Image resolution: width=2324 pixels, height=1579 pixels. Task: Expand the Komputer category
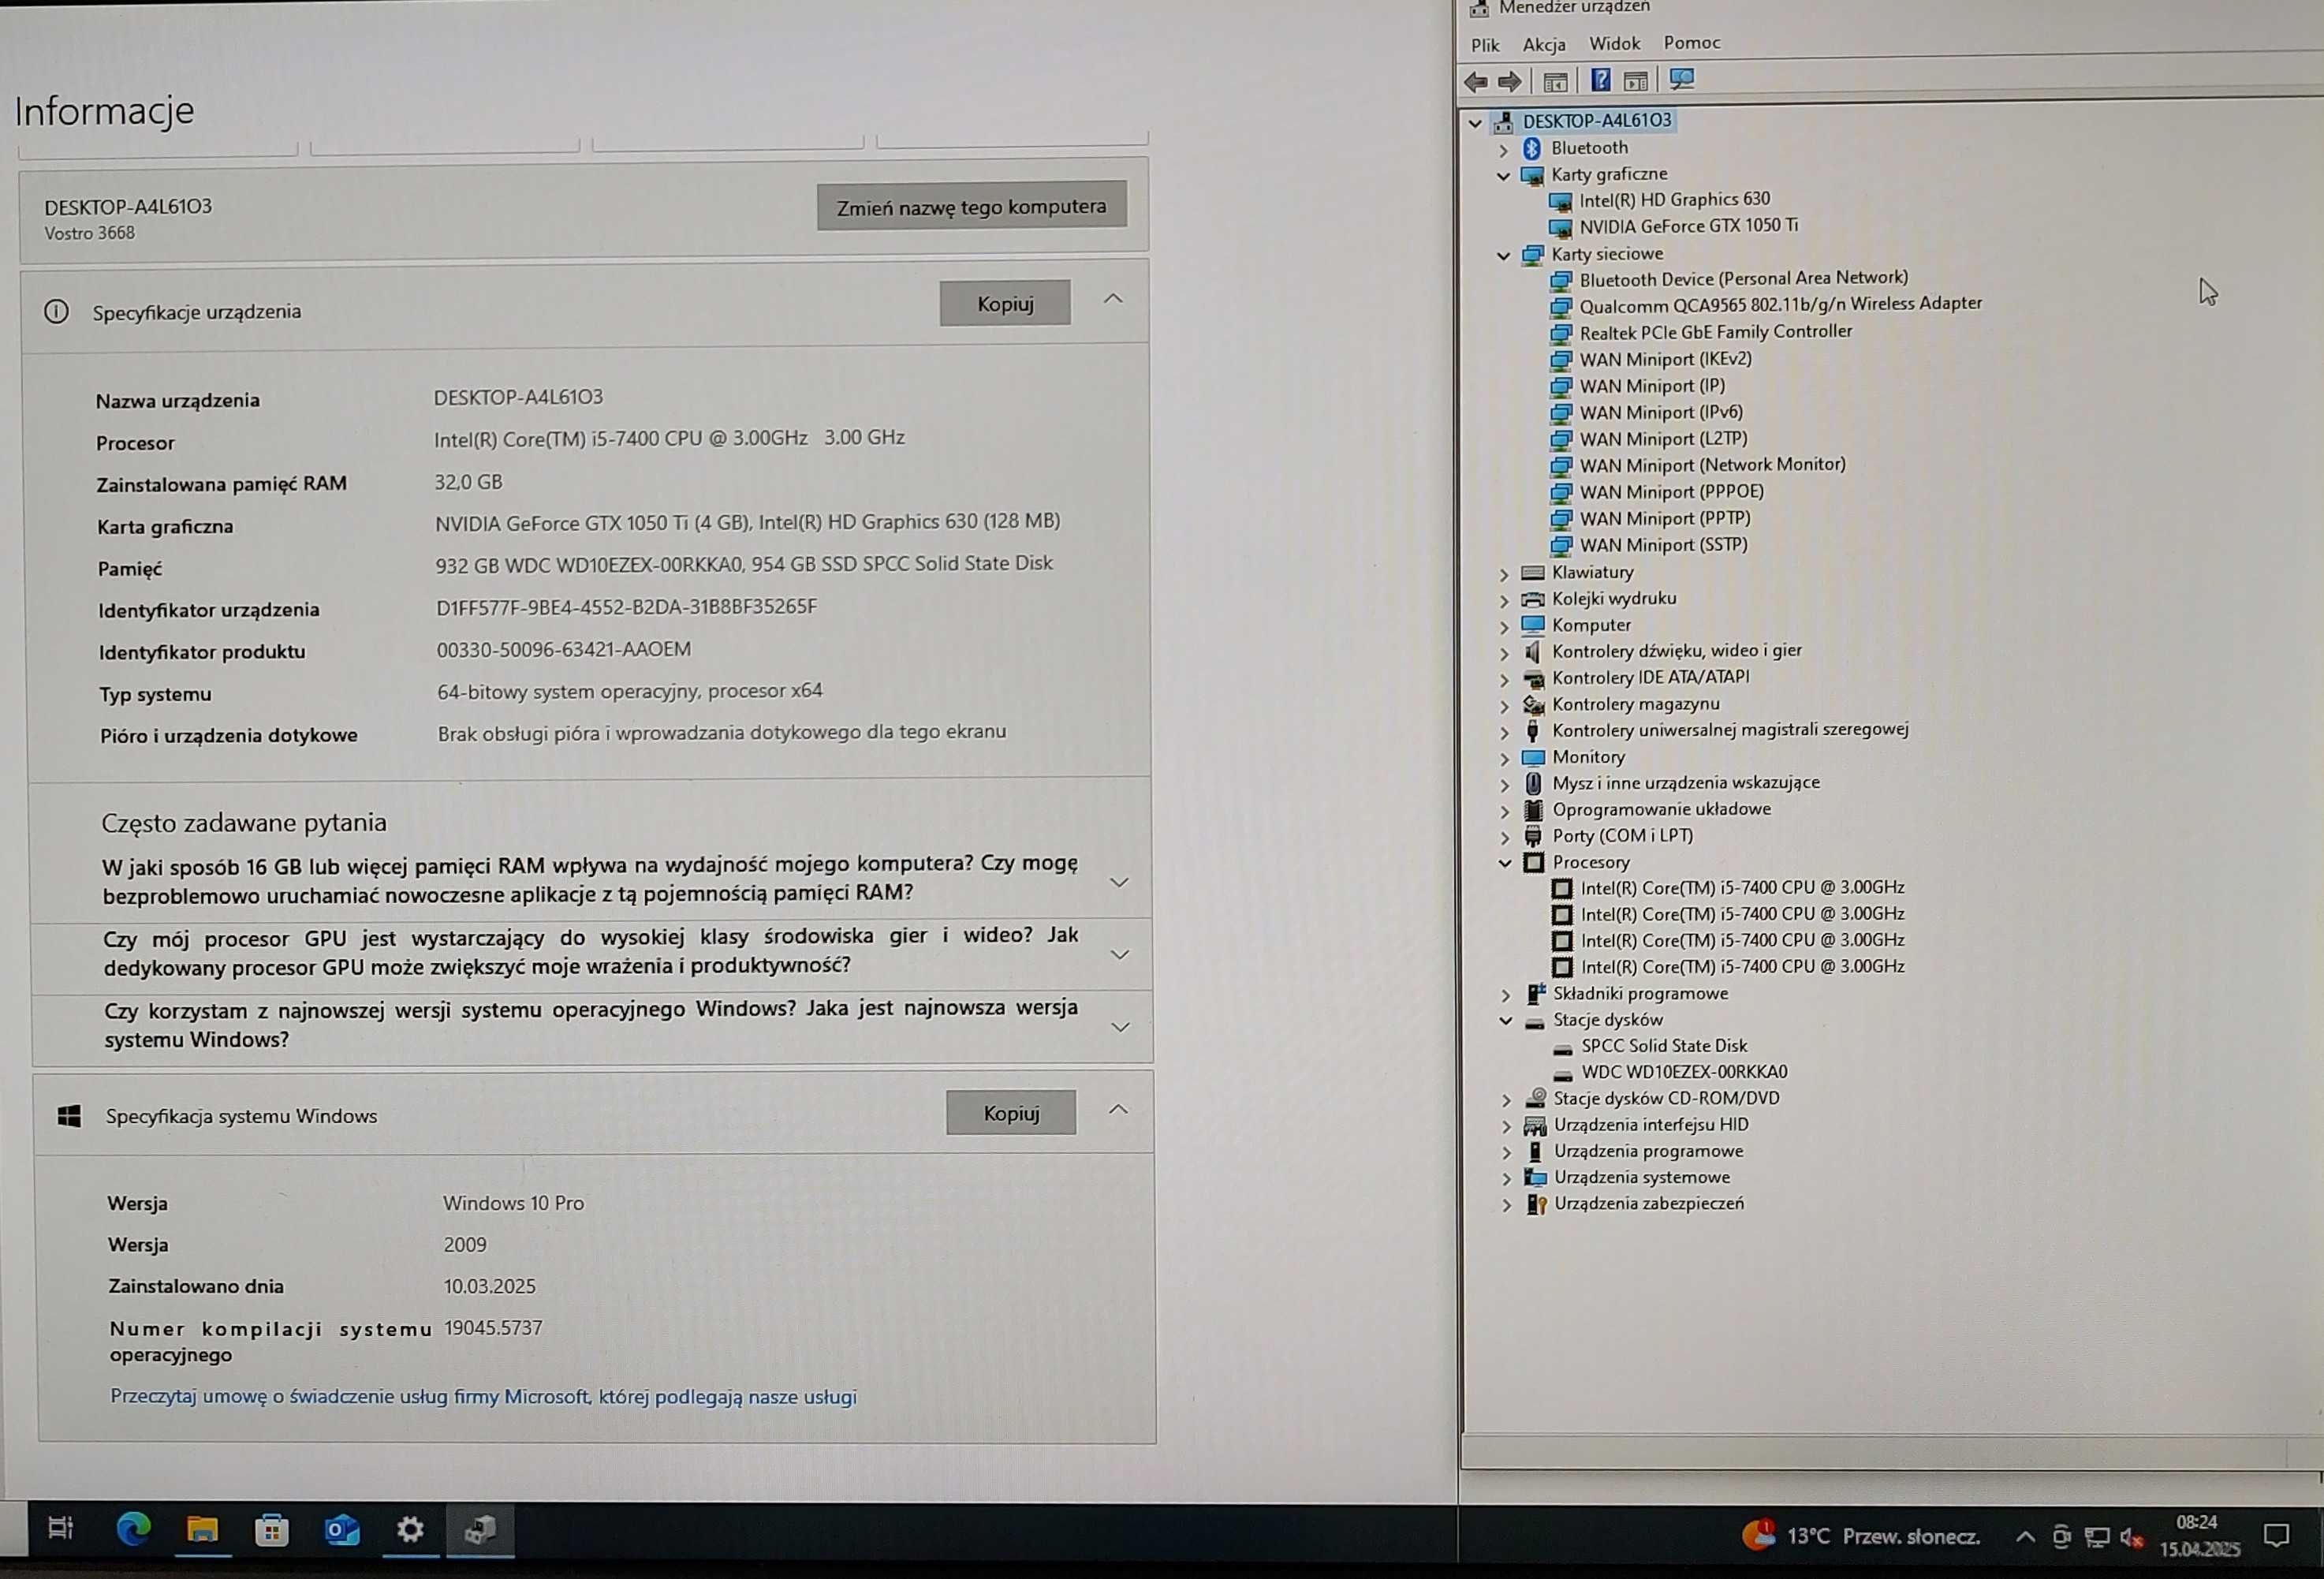(x=1504, y=627)
